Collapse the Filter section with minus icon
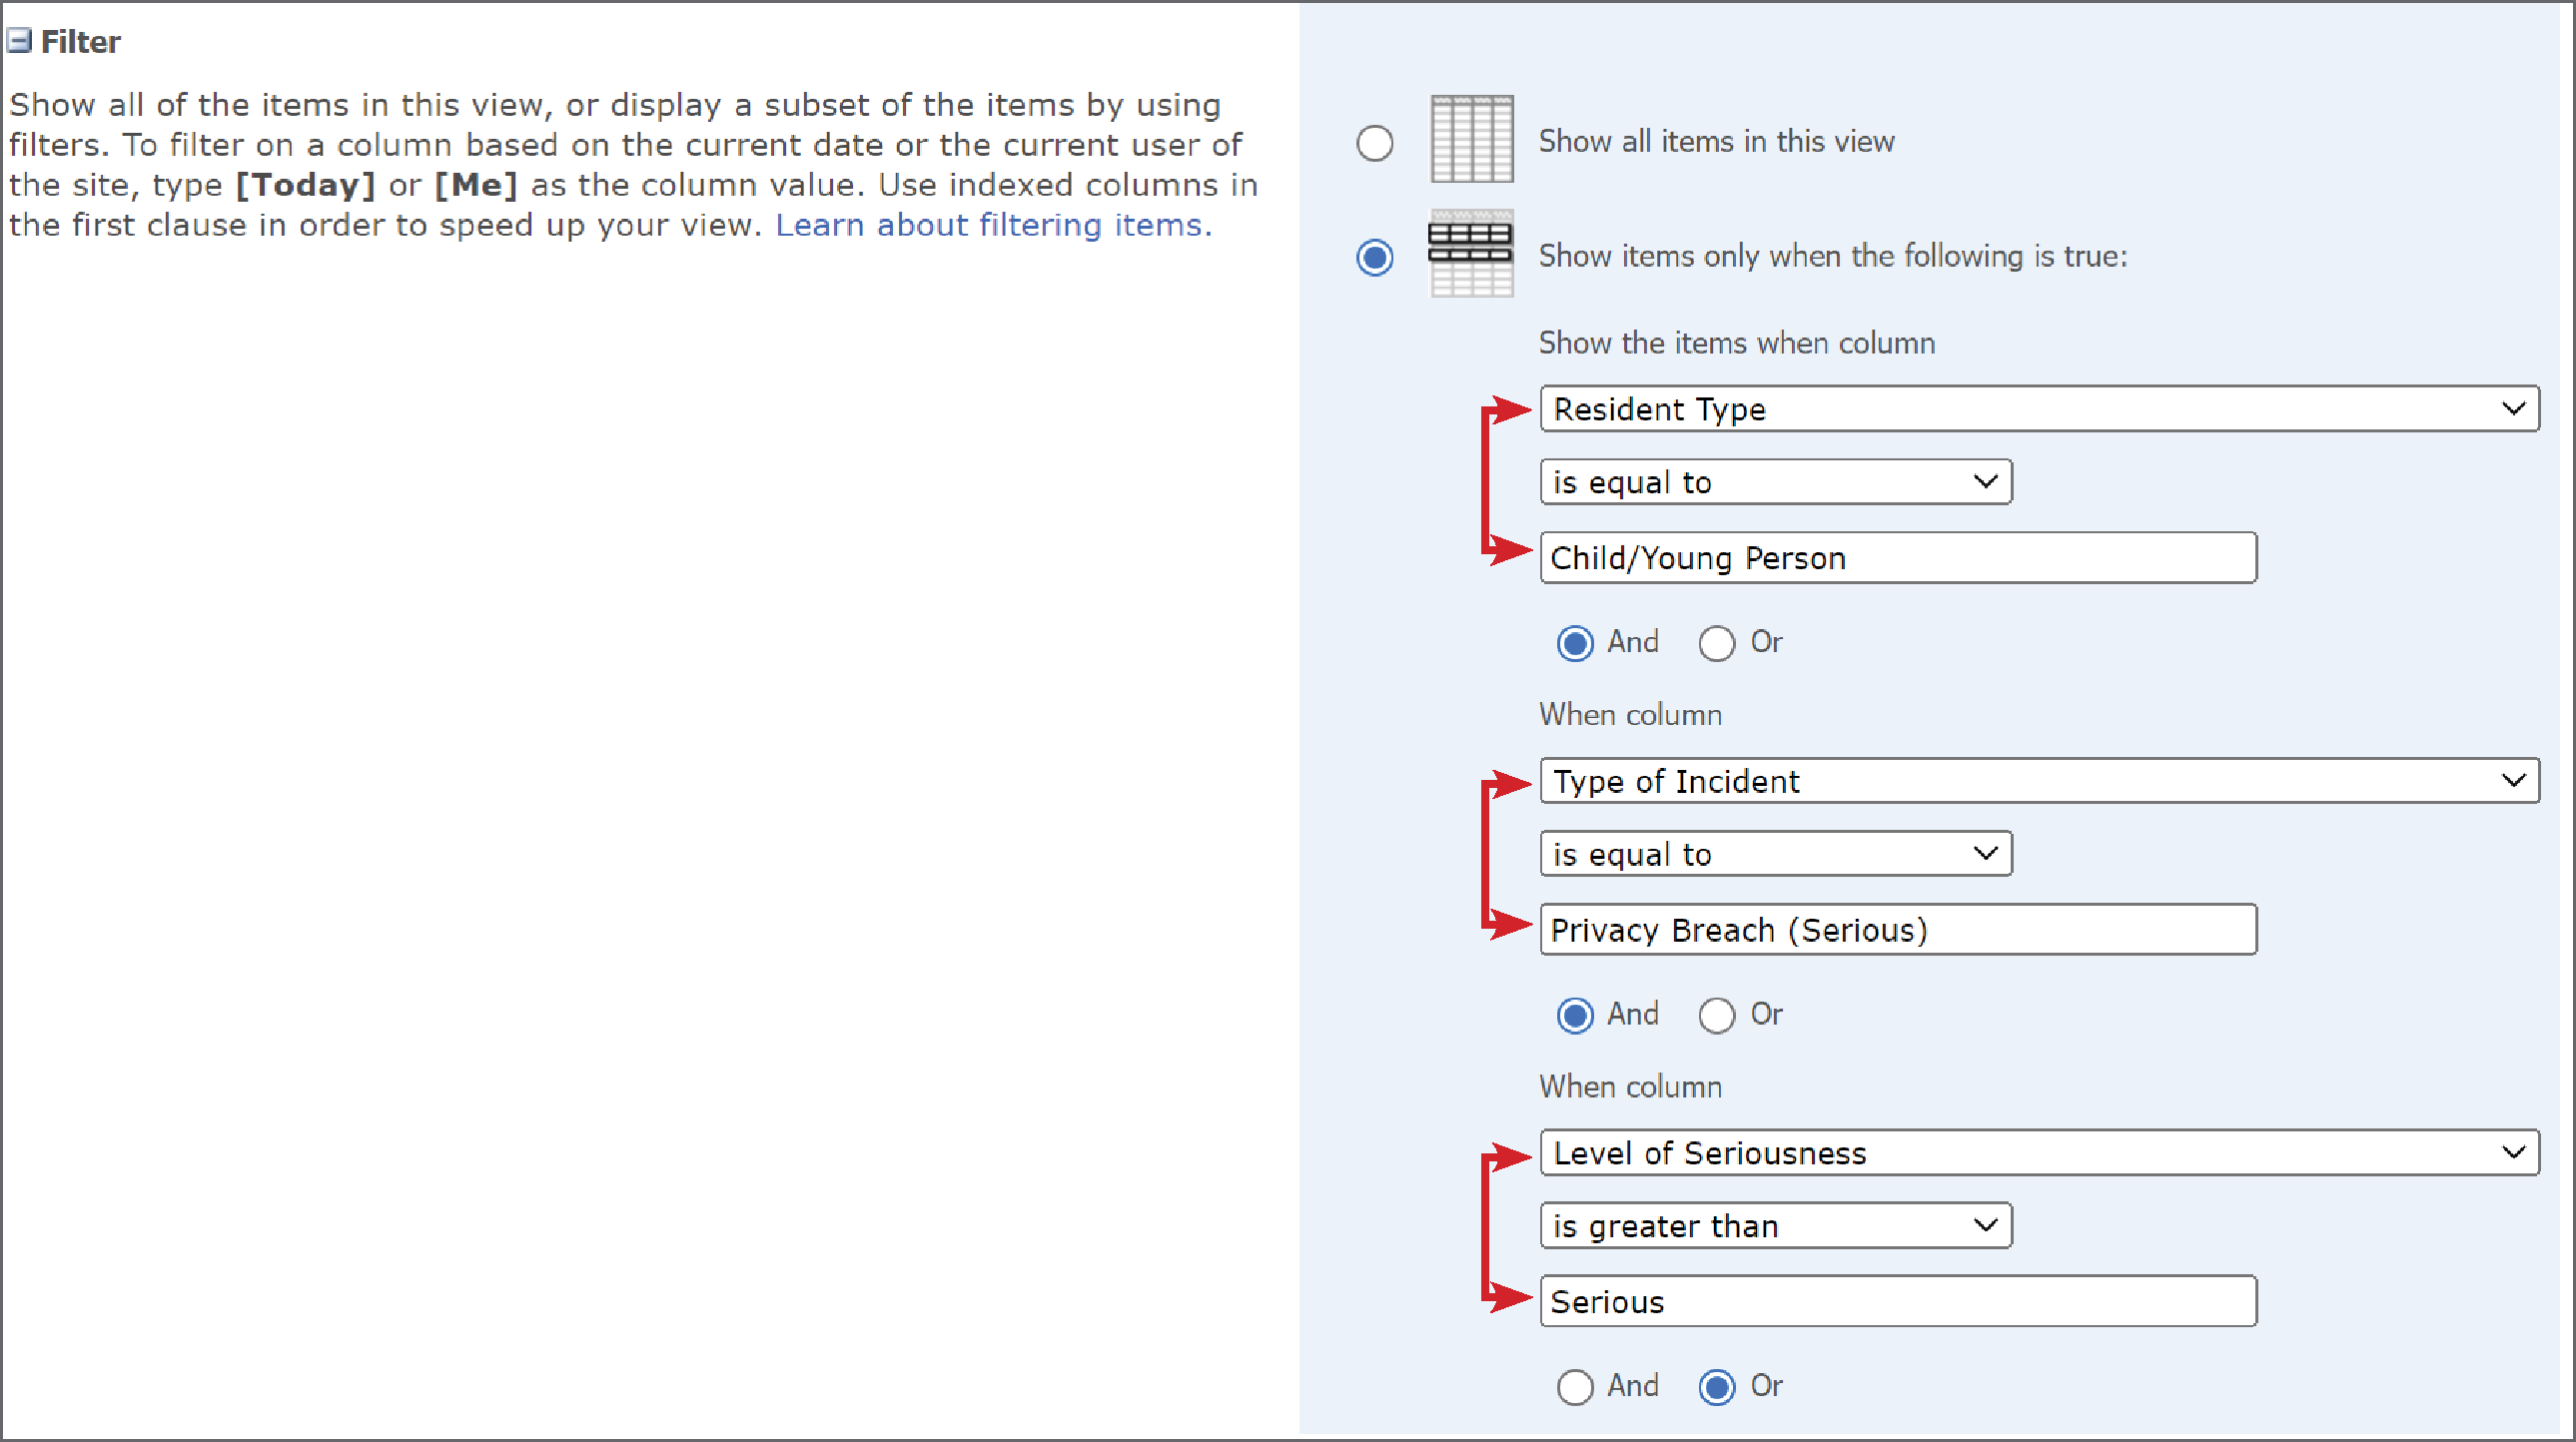This screenshot has width=2576, height=1442. 19,41
